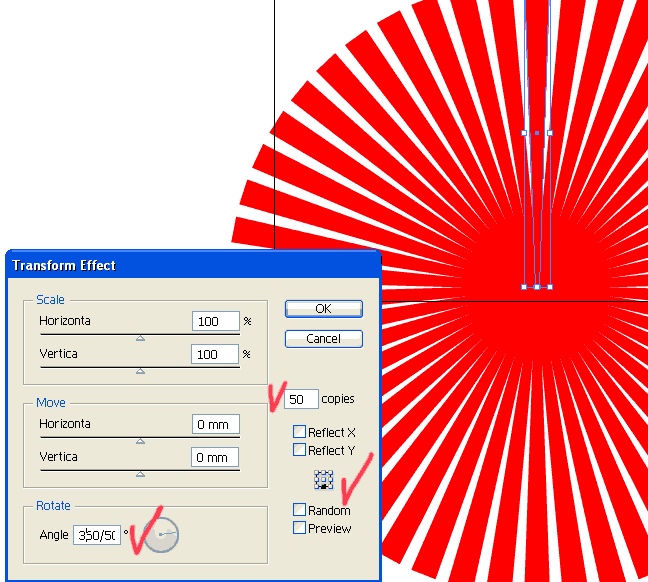The height and width of the screenshot is (582, 648).
Task: Click the copies number field
Action: pos(301,399)
